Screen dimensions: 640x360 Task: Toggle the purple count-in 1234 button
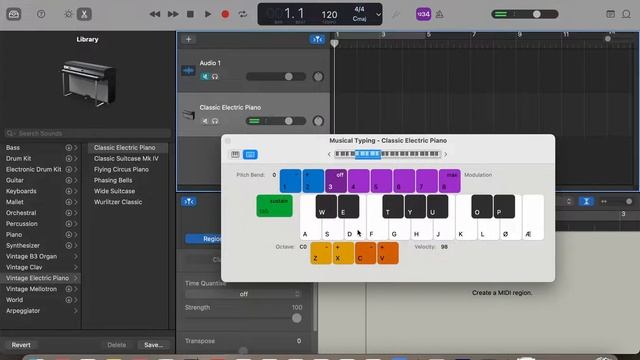pyautogui.click(x=423, y=14)
